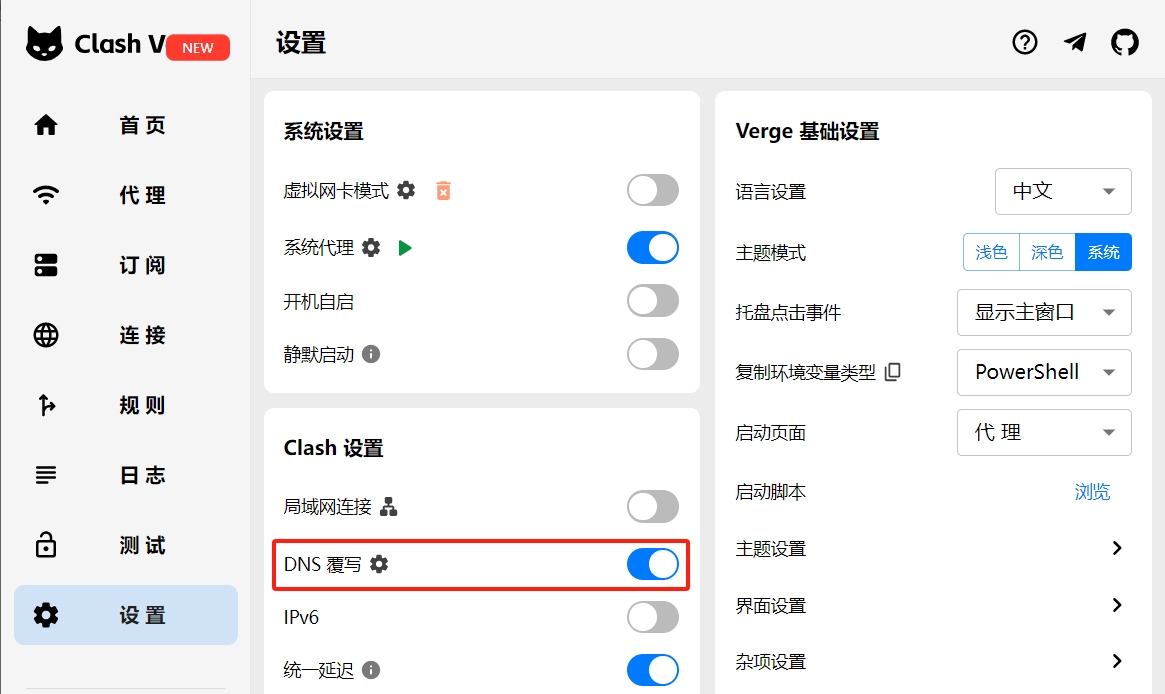Click the 浏览 link for 启动脚本

(1092, 491)
